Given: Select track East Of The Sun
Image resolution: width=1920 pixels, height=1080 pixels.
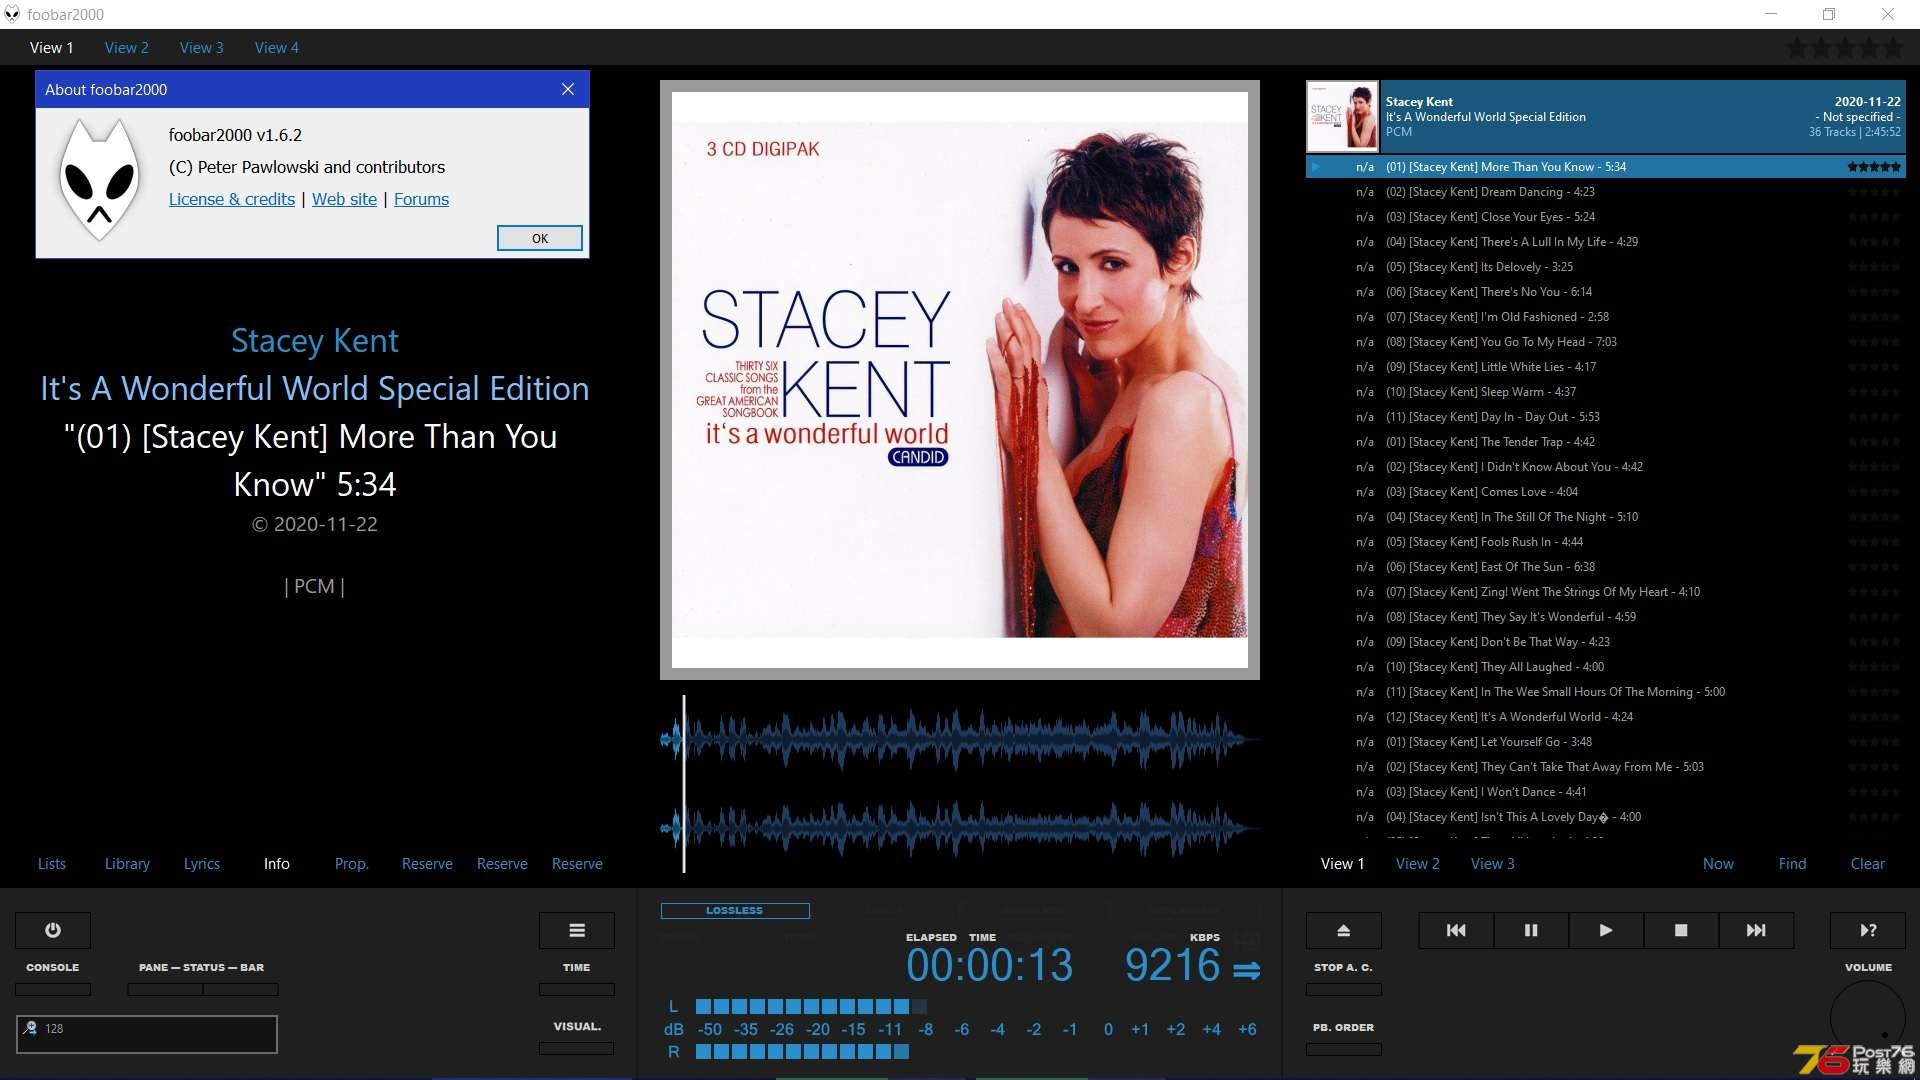Looking at the screenshot, I should tap(1605, 567).
